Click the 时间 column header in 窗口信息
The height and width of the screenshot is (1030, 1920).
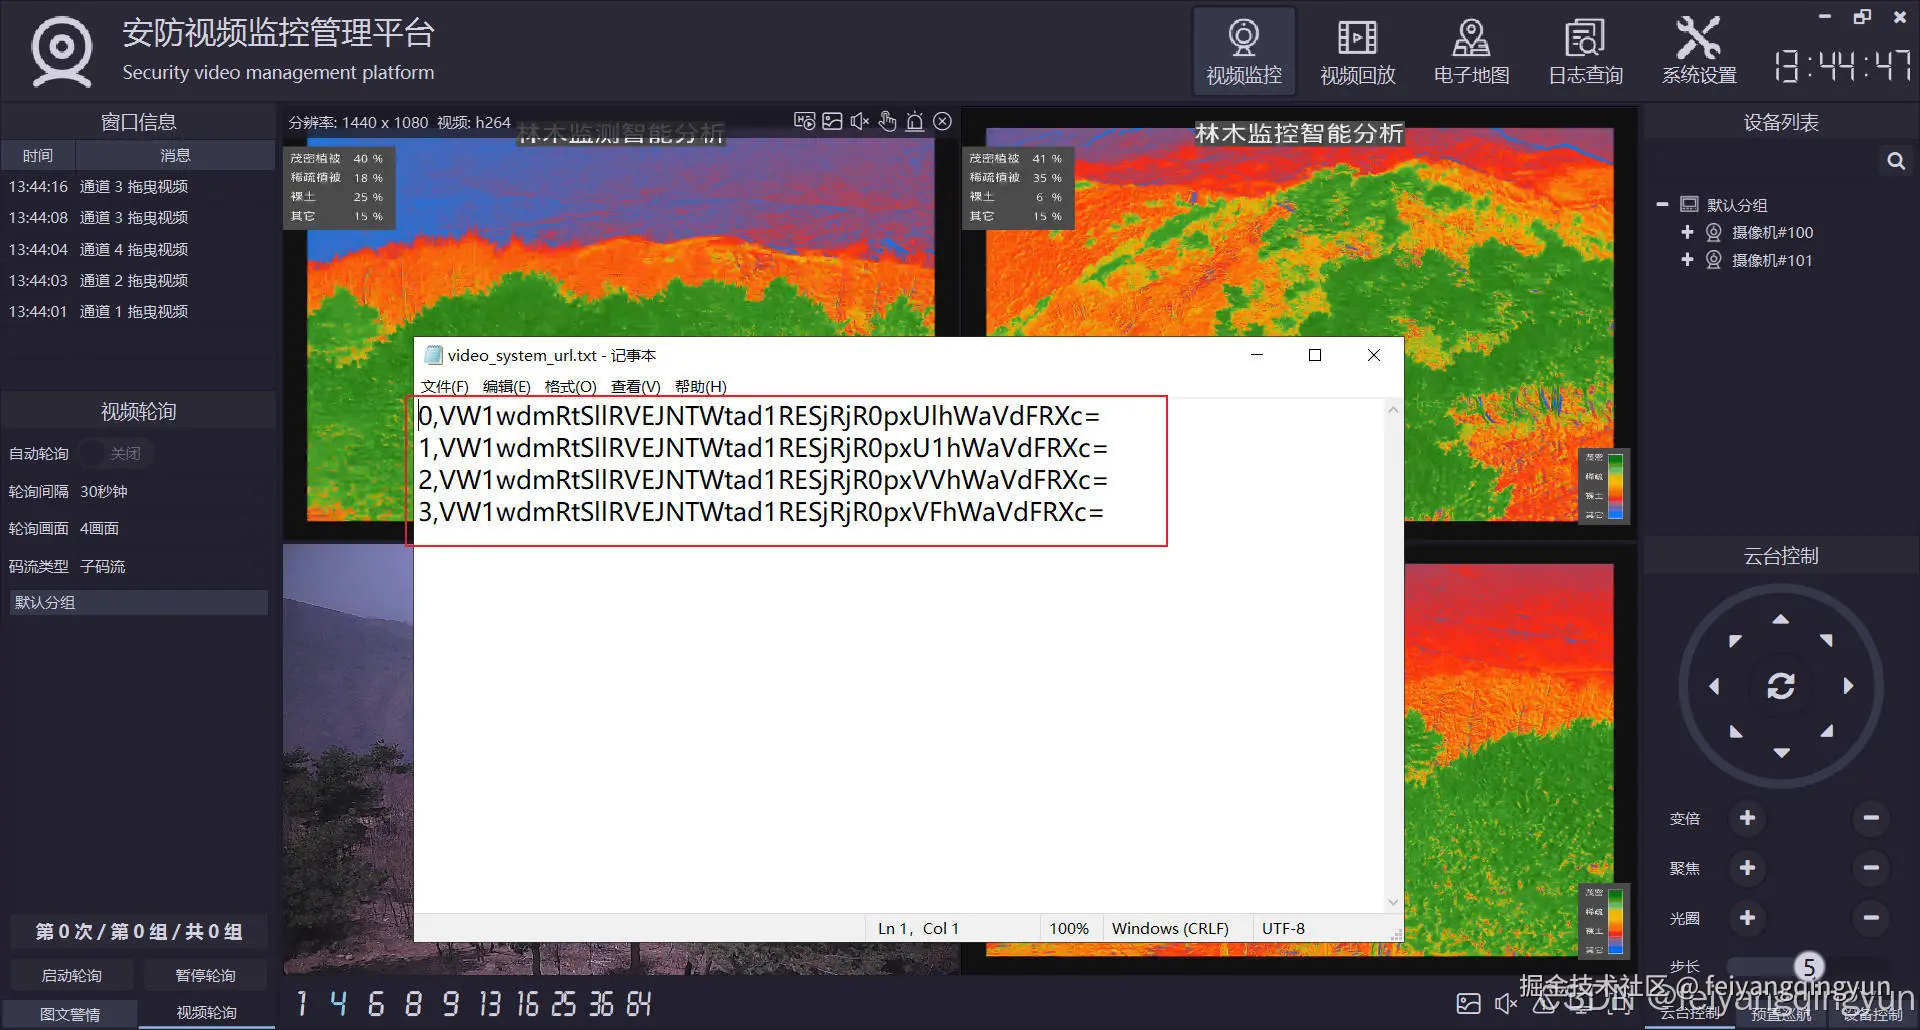pyautogui.click(x=38, y=156)
